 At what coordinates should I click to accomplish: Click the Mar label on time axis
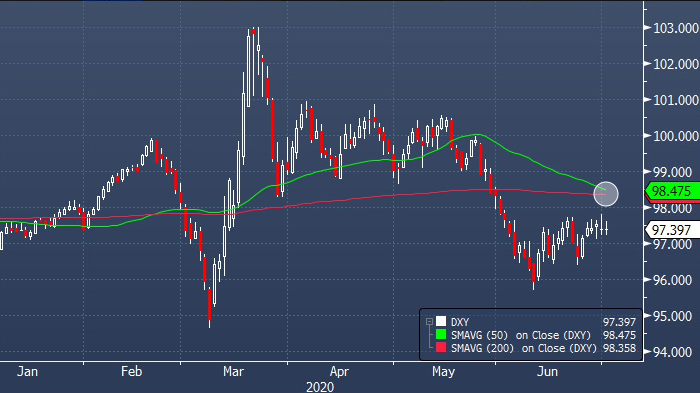coord(233,372)
